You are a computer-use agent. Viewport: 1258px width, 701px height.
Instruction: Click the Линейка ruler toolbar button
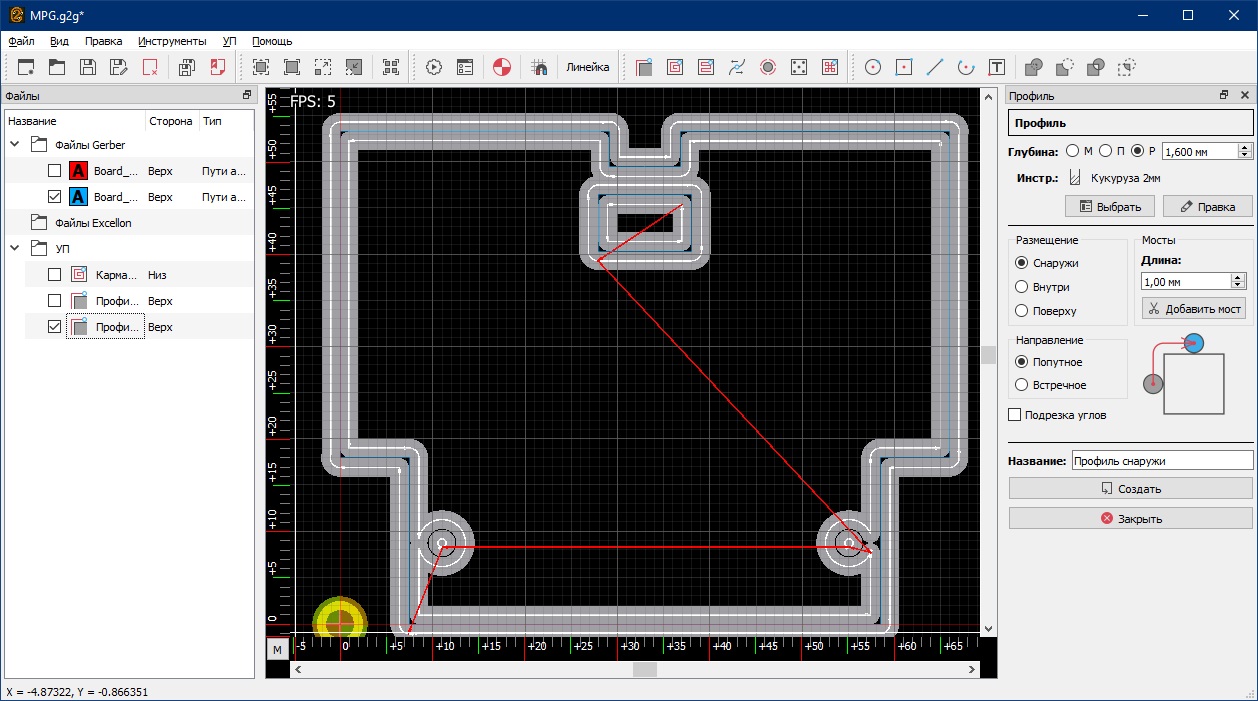587,67
